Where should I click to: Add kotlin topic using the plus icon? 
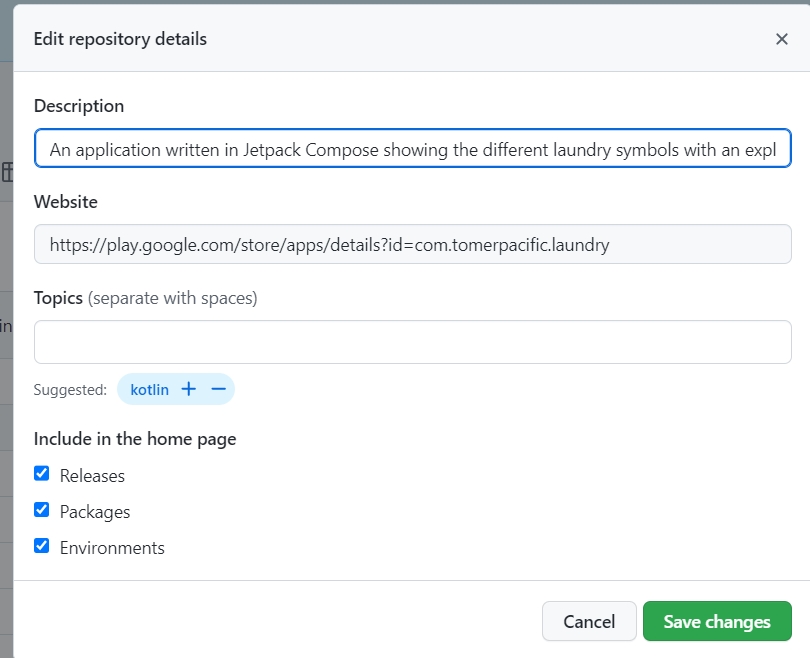[189, 388]
